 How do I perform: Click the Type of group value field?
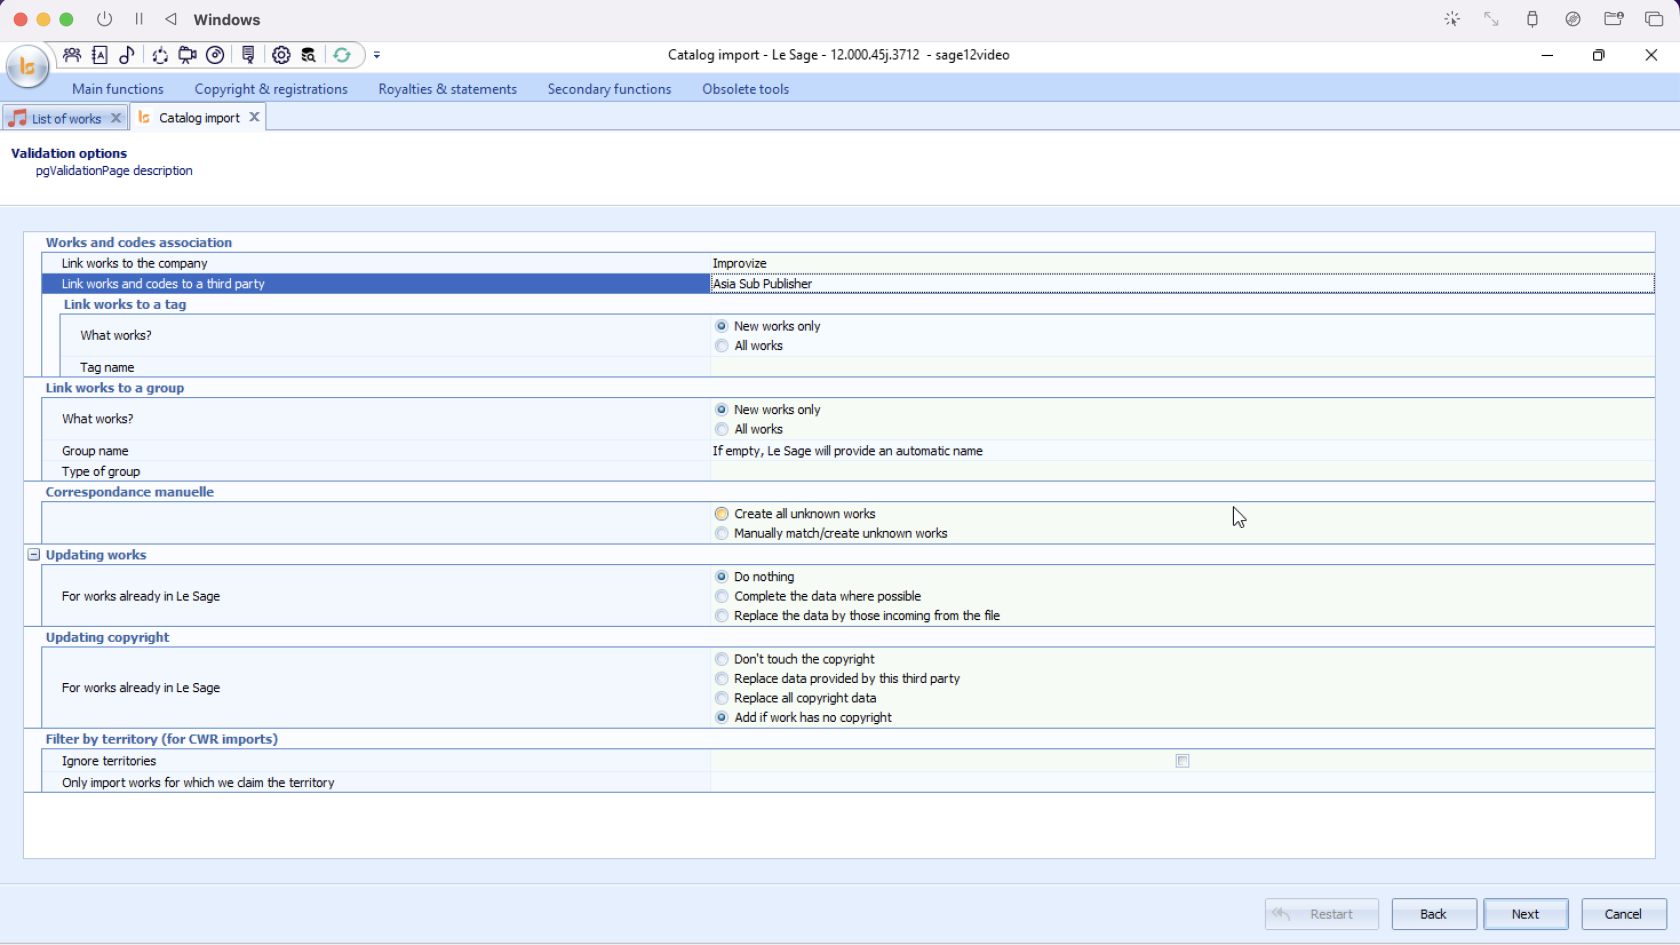1182,471
